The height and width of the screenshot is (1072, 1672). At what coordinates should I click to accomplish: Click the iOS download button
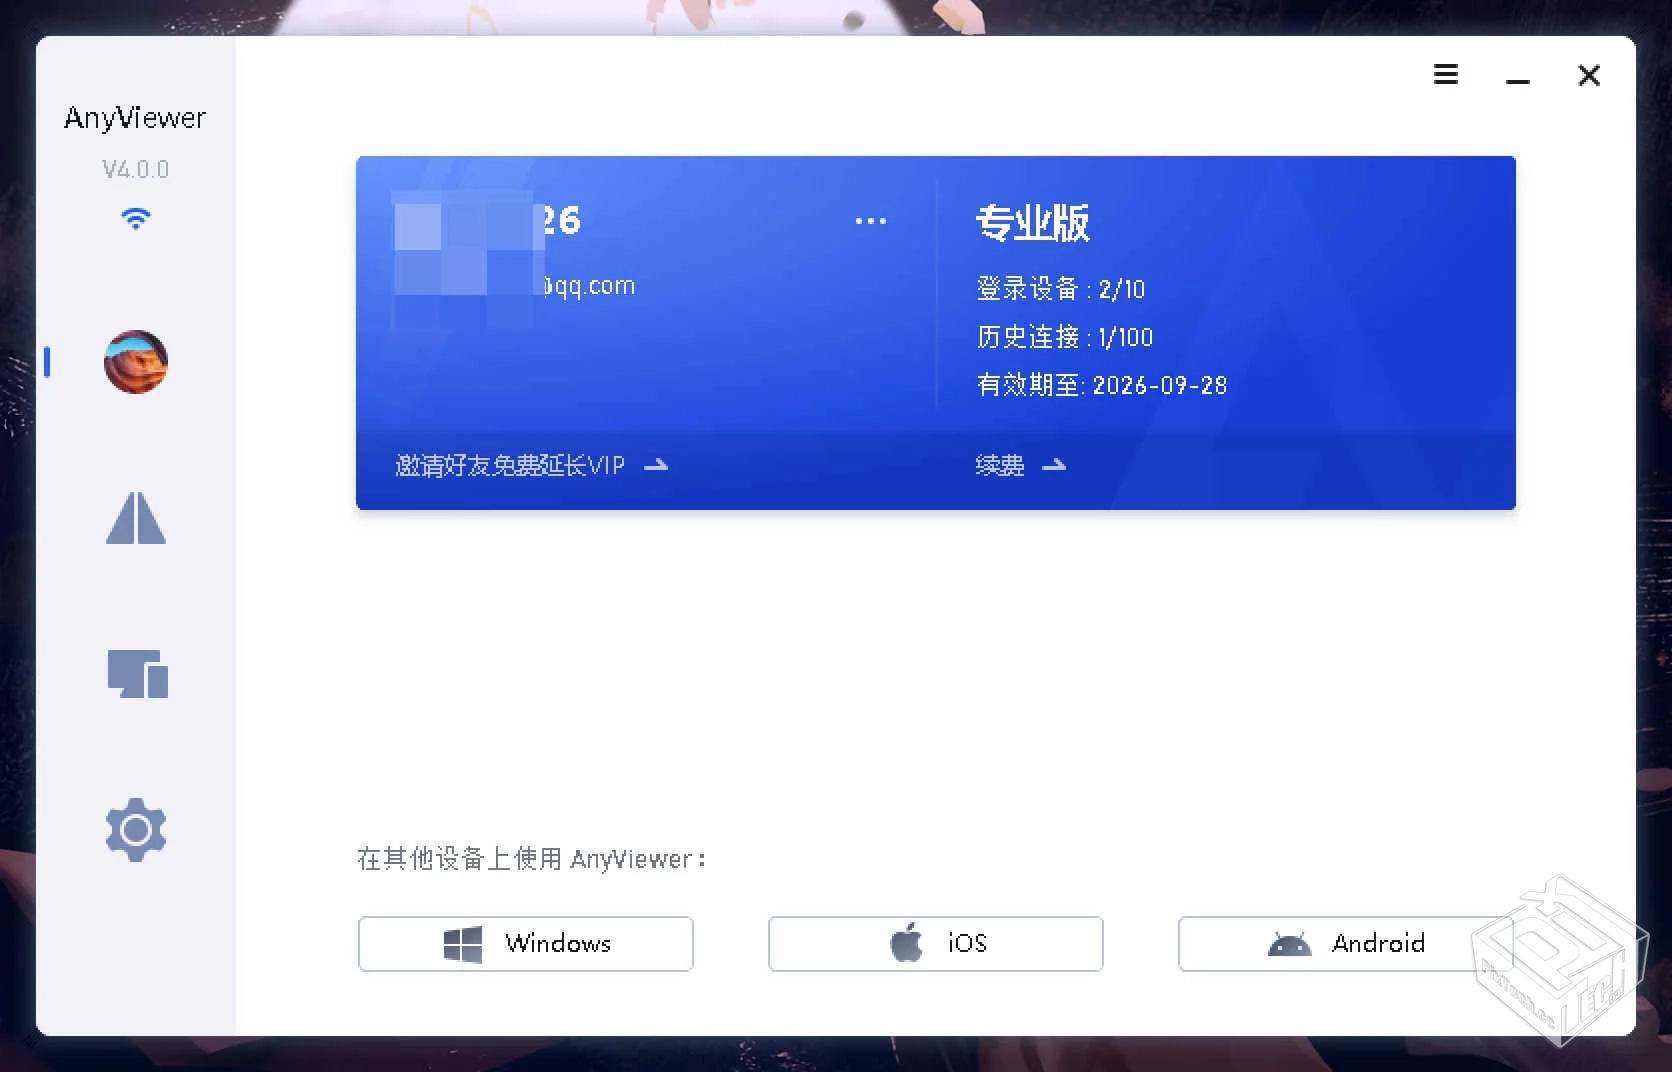click(x=934, y=943)
